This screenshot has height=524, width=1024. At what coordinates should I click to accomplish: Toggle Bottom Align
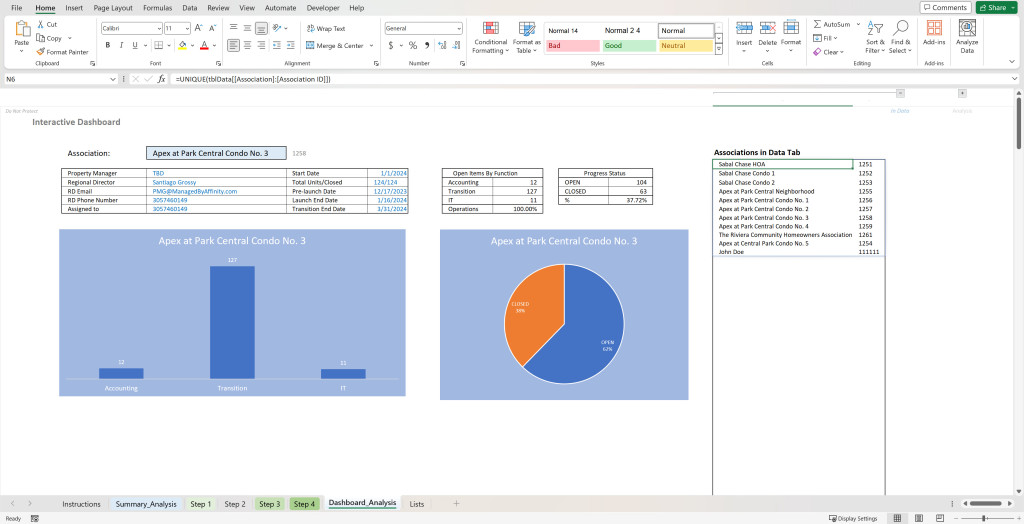261,28
